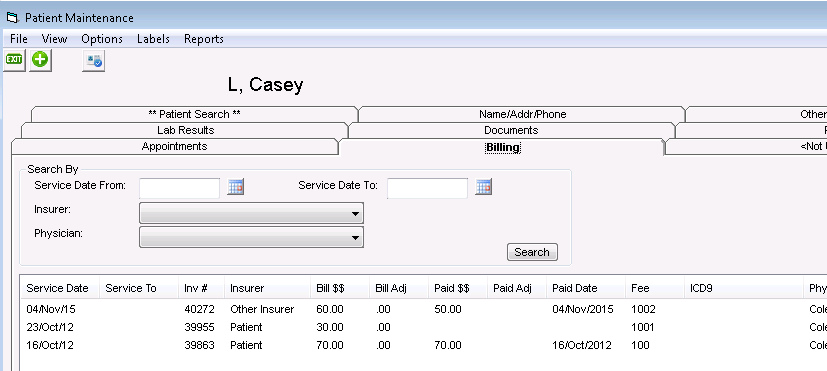Screen dimensions: 827x371
Task: Switch to the Patient Search tab
Action: (x=195, y=114)
